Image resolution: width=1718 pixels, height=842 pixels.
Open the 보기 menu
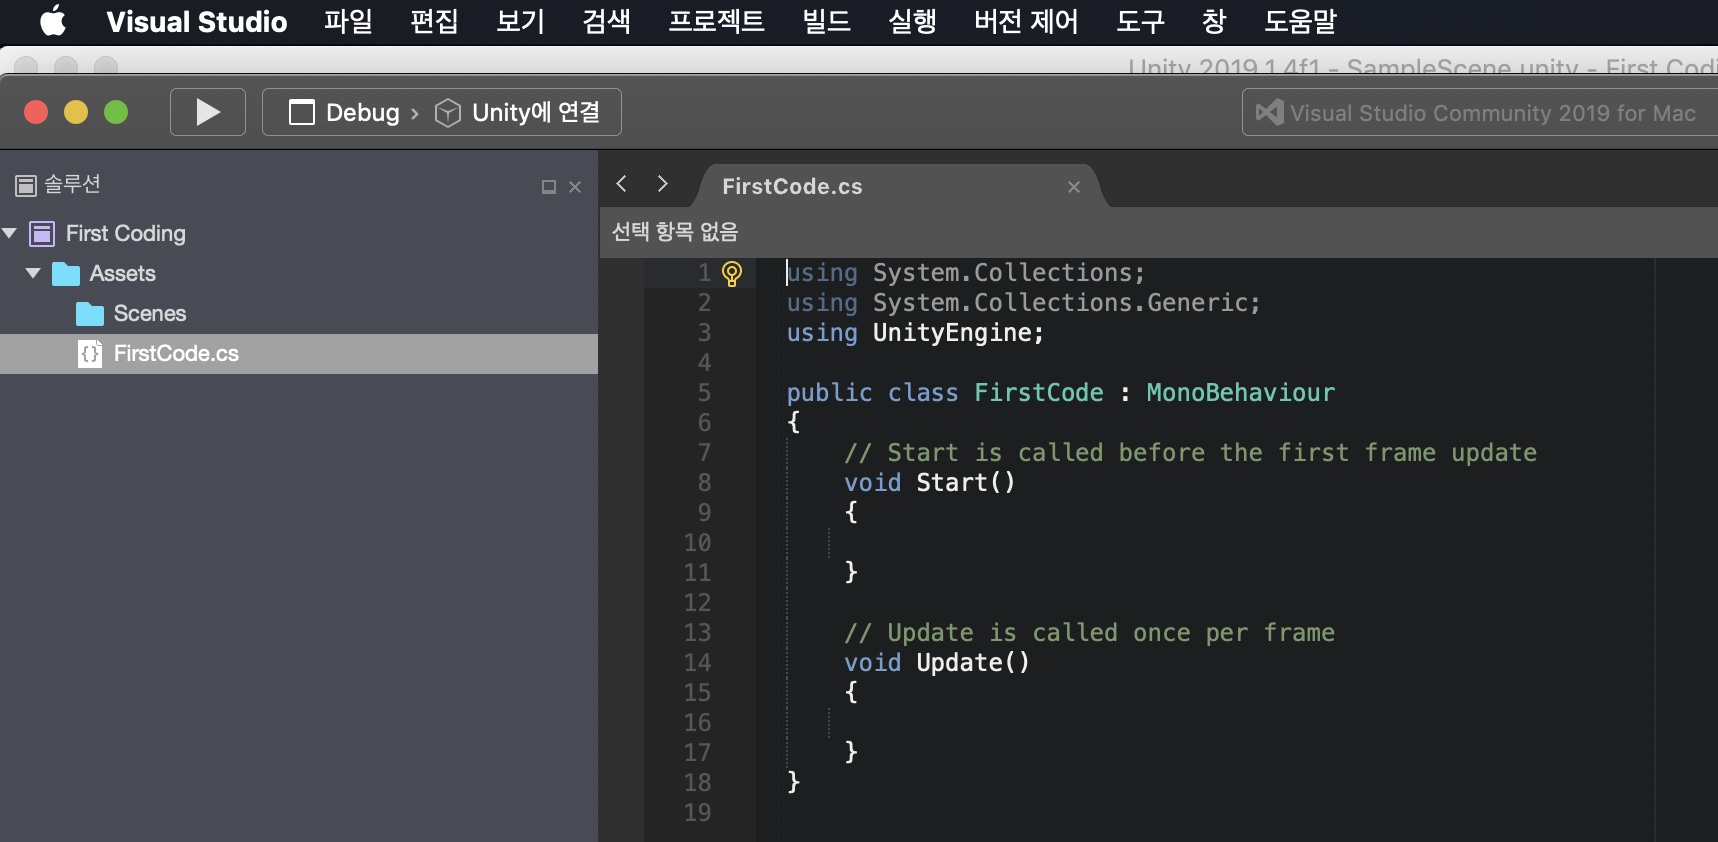521,21
